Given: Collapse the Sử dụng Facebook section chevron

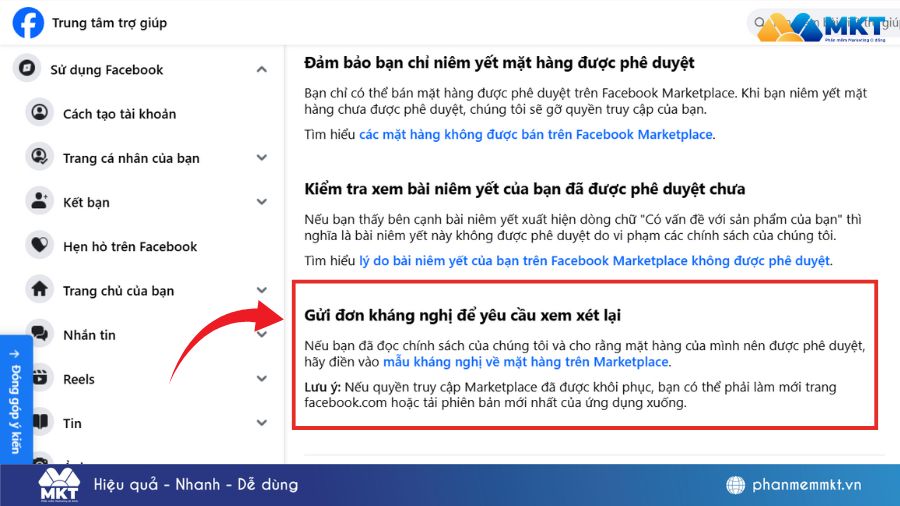Looking at the screenshot, I should tap(262, 69).
